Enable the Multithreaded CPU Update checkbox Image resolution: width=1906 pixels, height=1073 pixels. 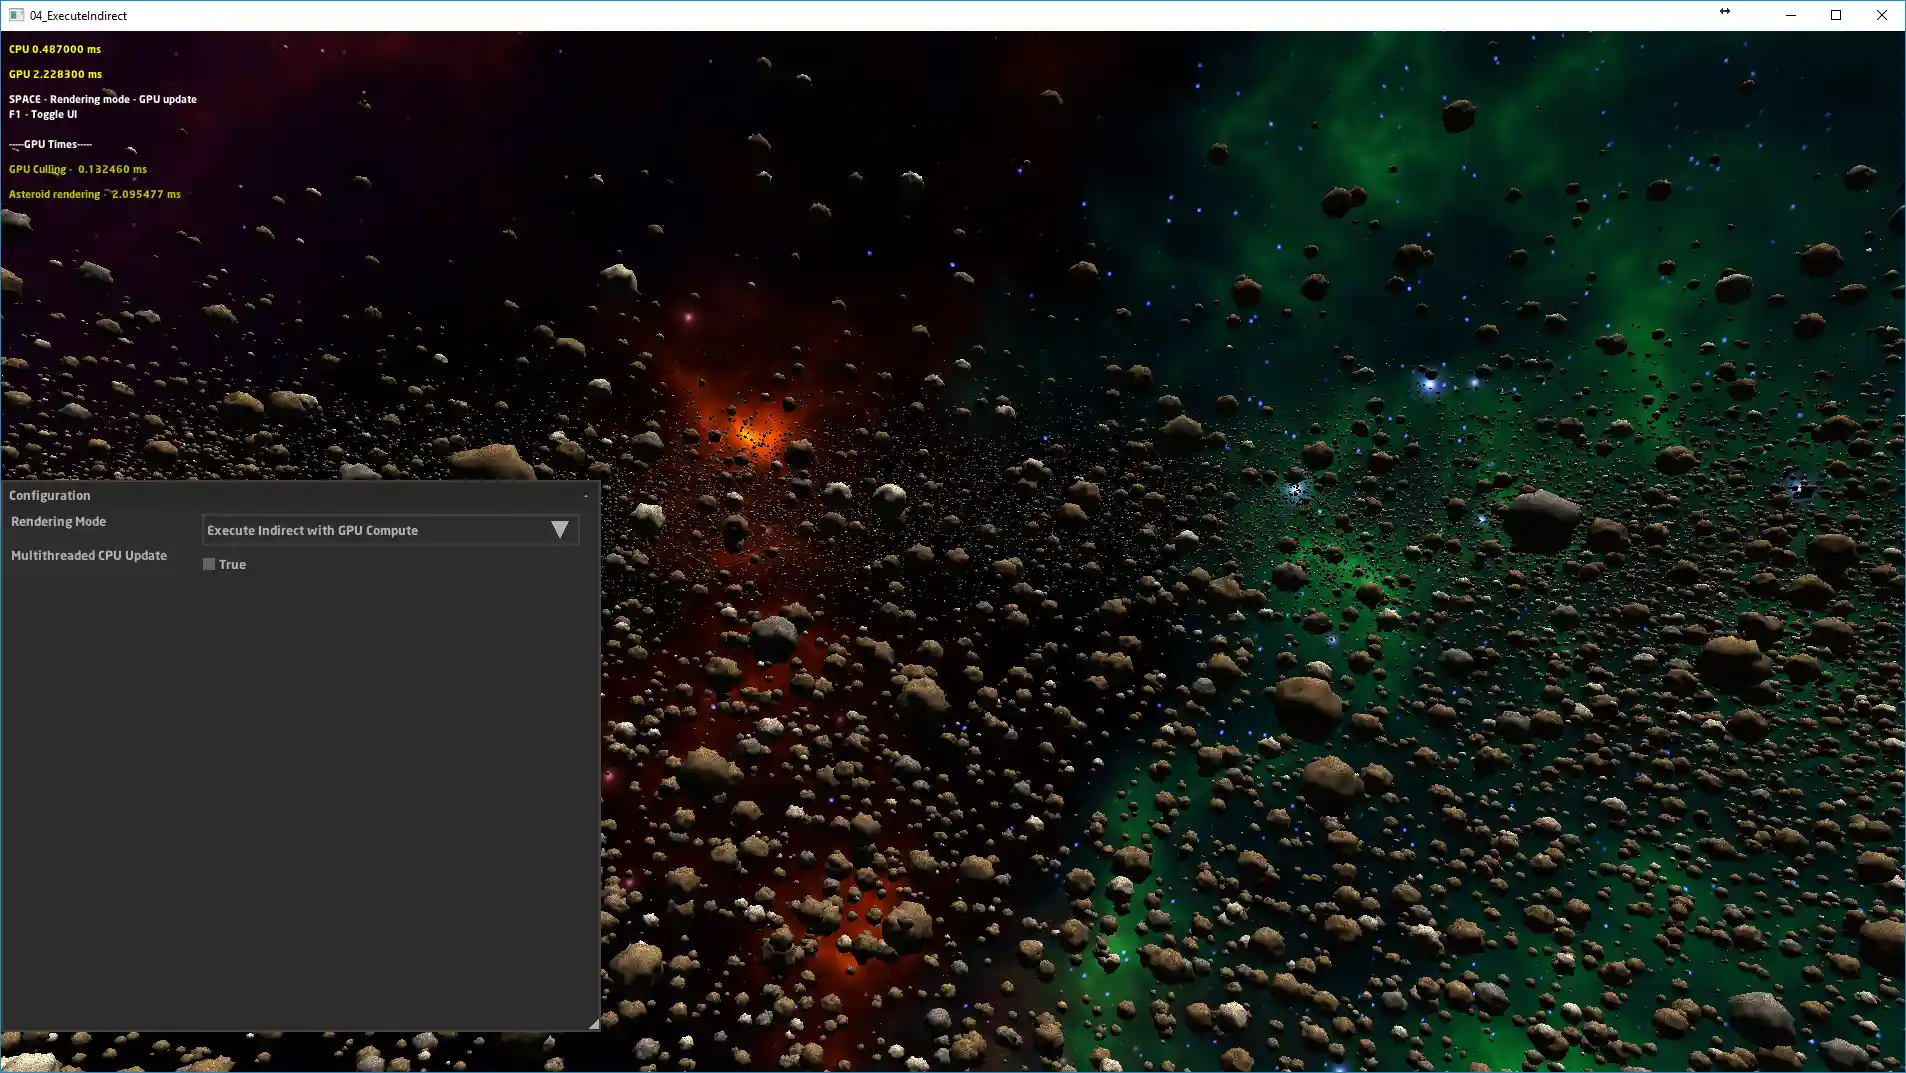[209, 564]
